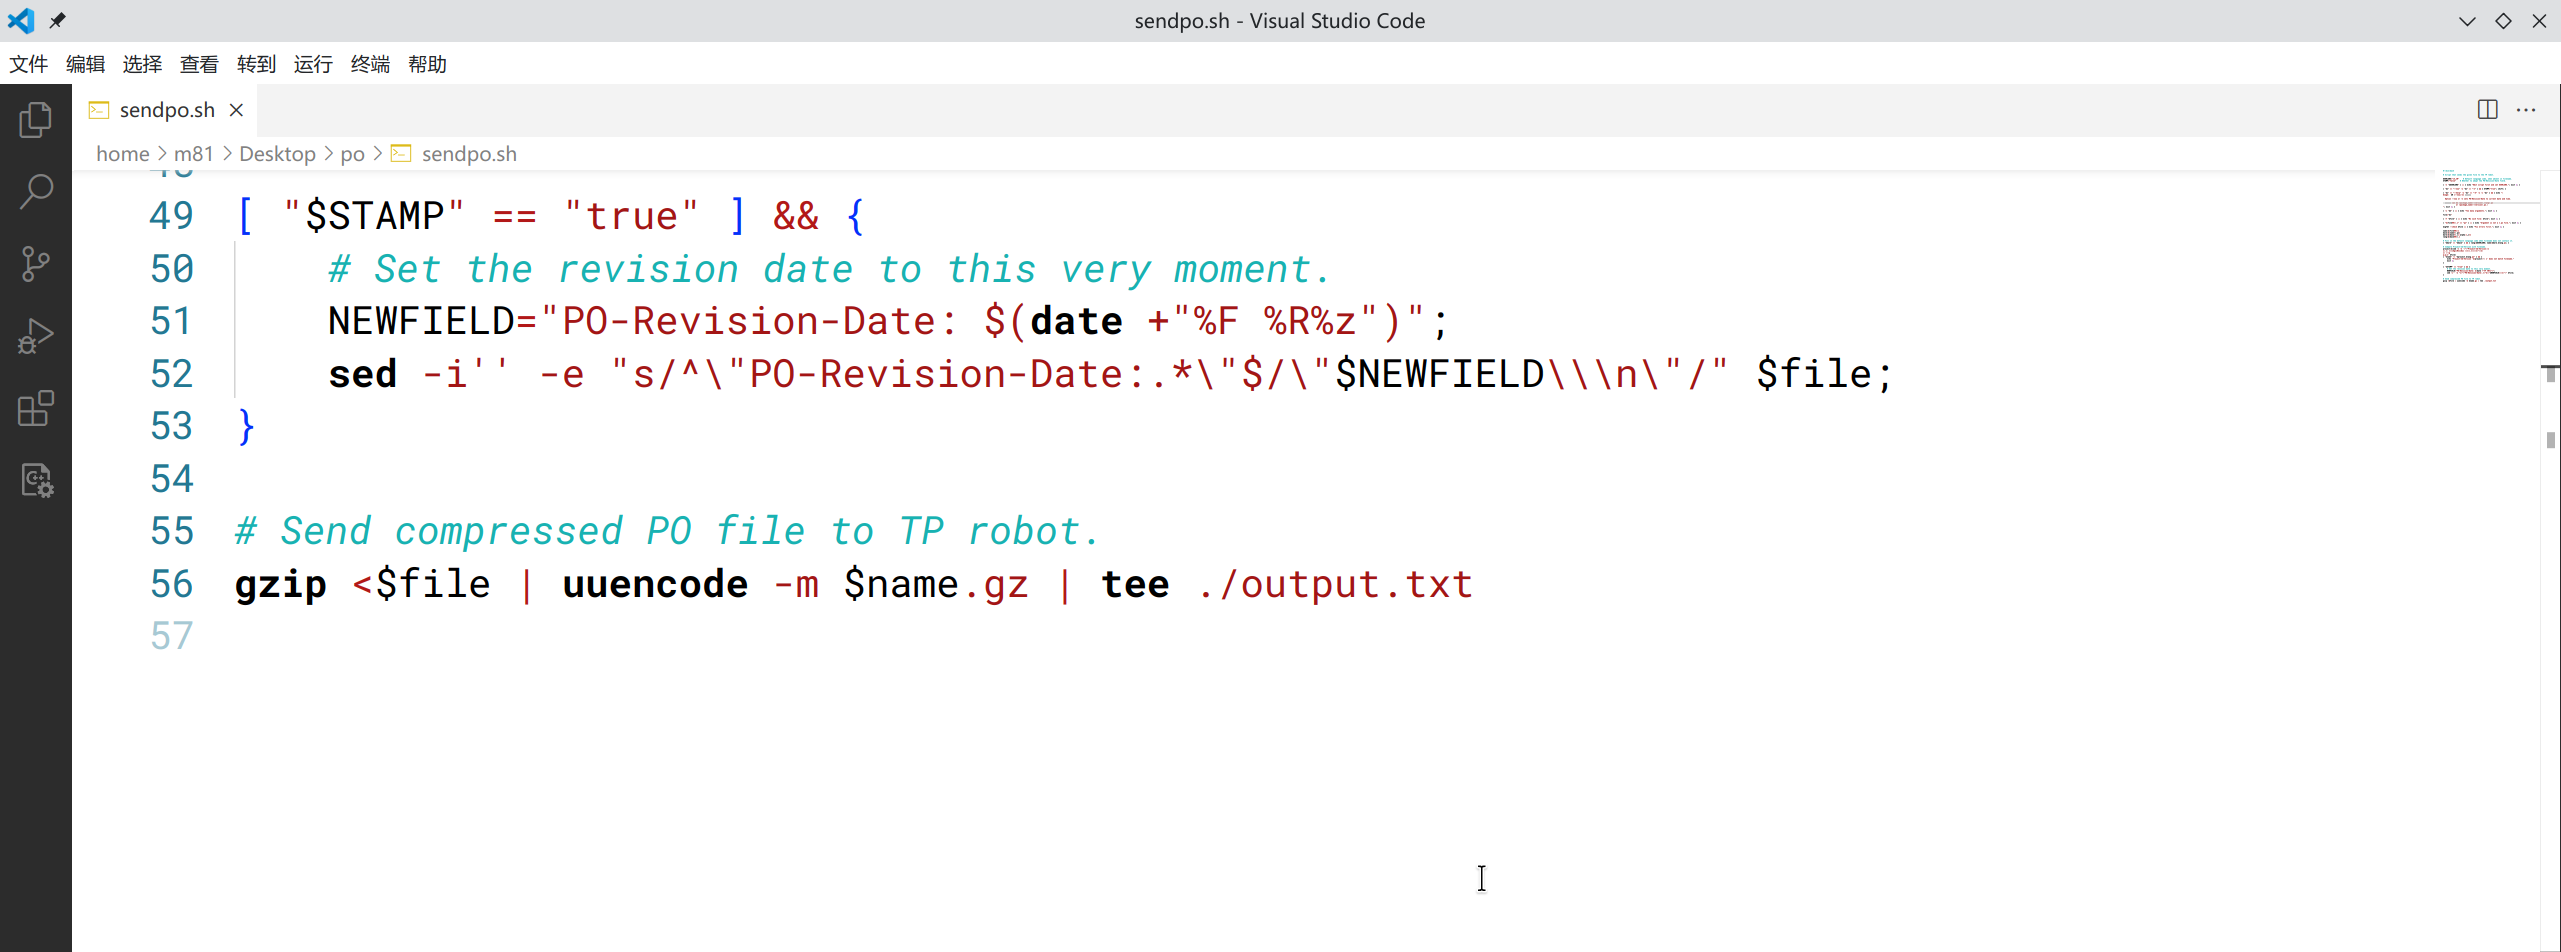Open the editor More Actions ellipsis
Viewport: 2561px width, 952px height.
[2526, 110]
